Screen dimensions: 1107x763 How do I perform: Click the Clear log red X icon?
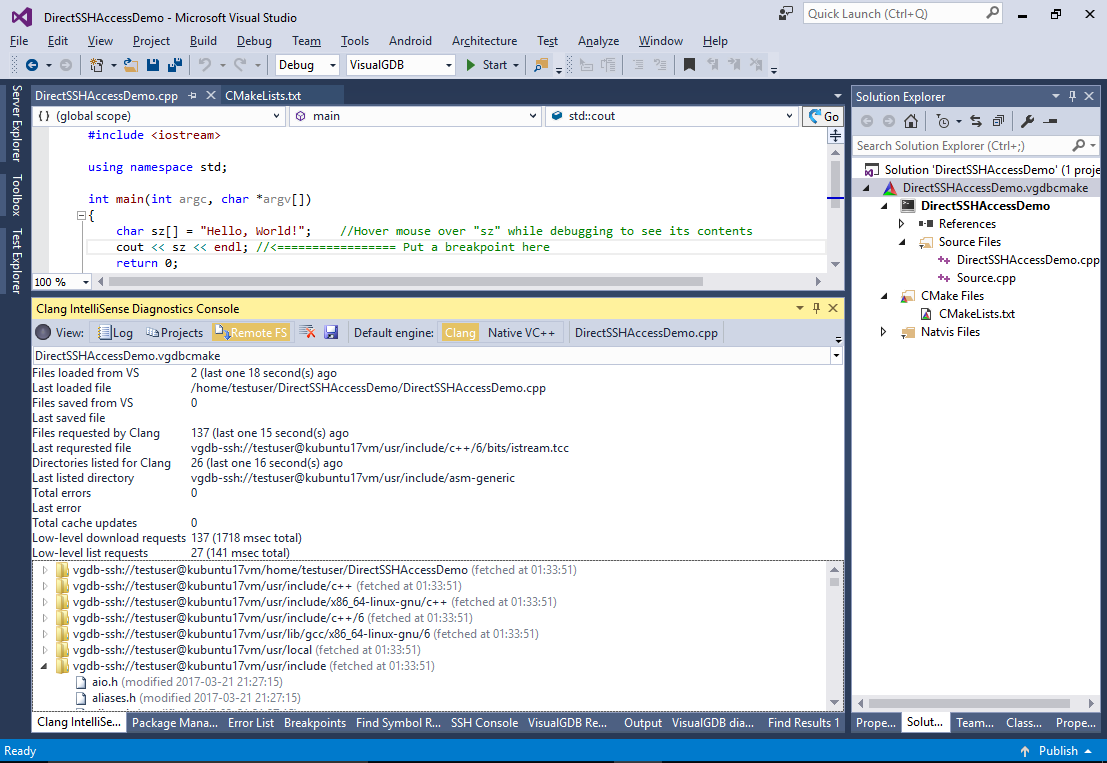tap(307, 332)
